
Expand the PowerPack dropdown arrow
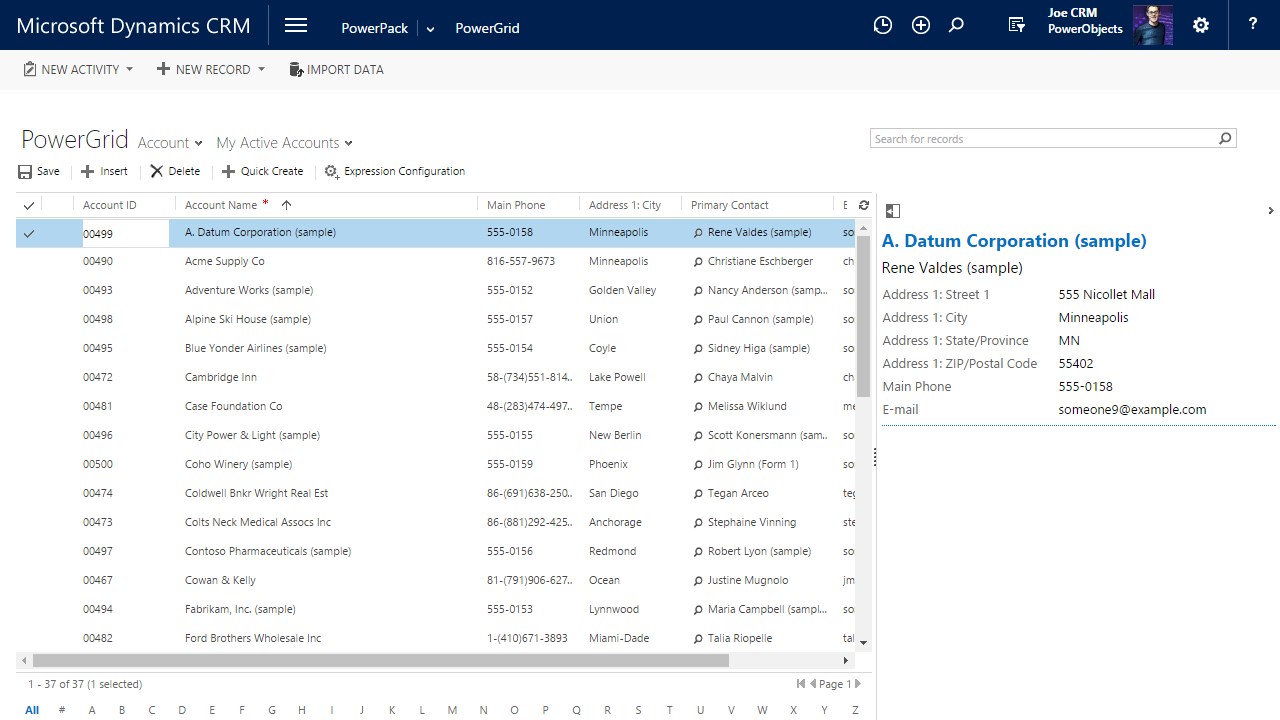431,29
